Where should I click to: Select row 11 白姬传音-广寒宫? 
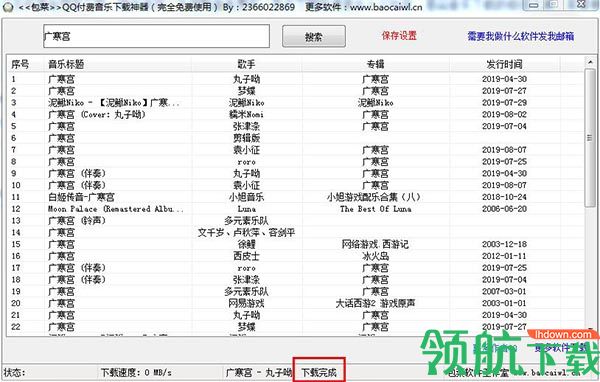tap(81, 197)
